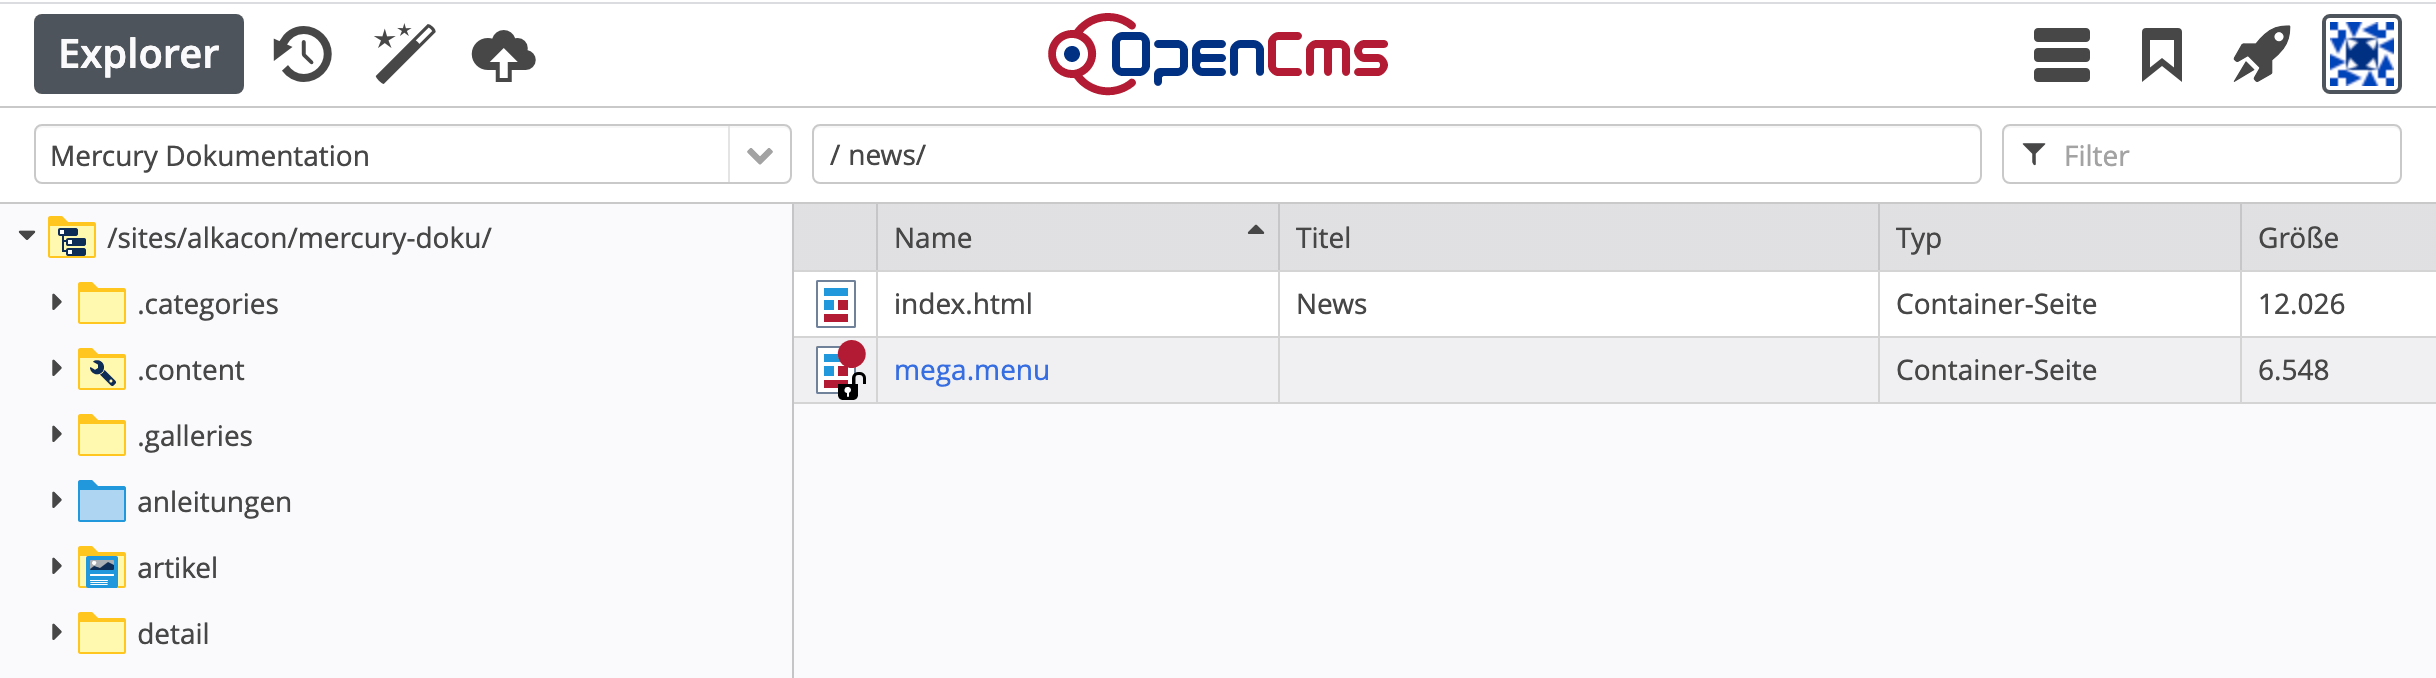2436x678 pixels.
Task: Click the detail folder icon
Action: pyautogui.click(x=102, y=633)
